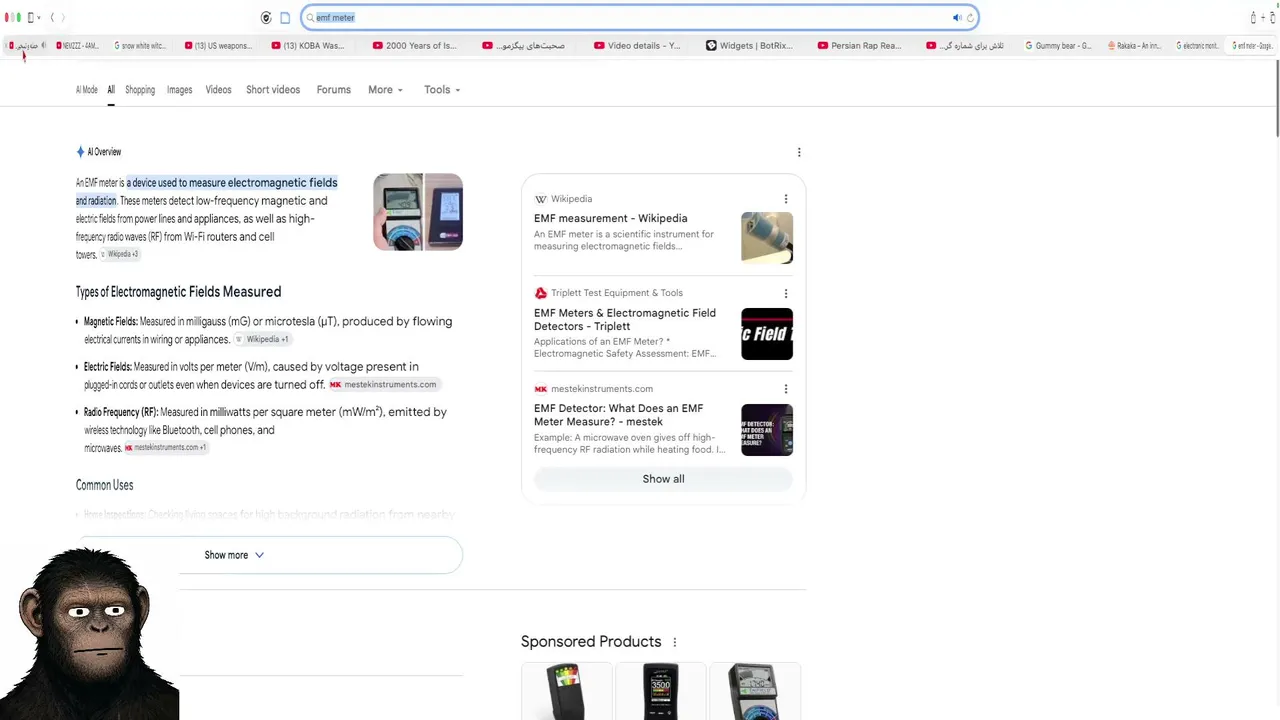Select the Videos search filter
Screen dimensions: 1280x720
coord(218,90)
